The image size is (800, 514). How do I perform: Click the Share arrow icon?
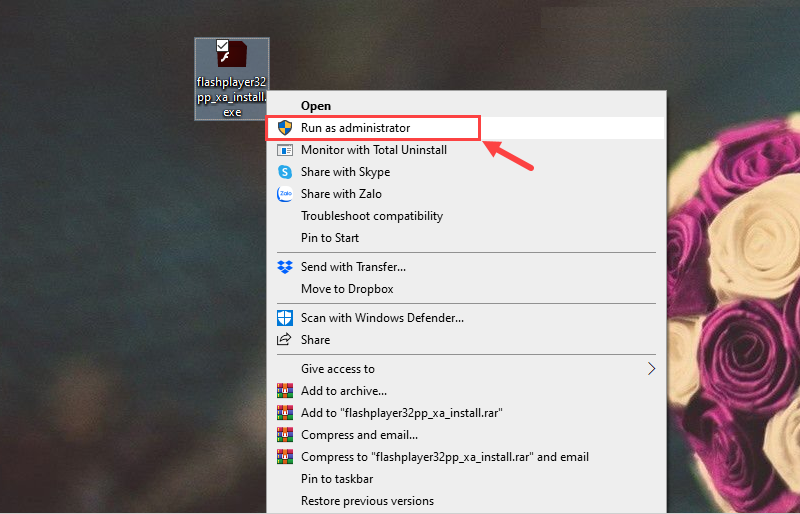point(284,339)
